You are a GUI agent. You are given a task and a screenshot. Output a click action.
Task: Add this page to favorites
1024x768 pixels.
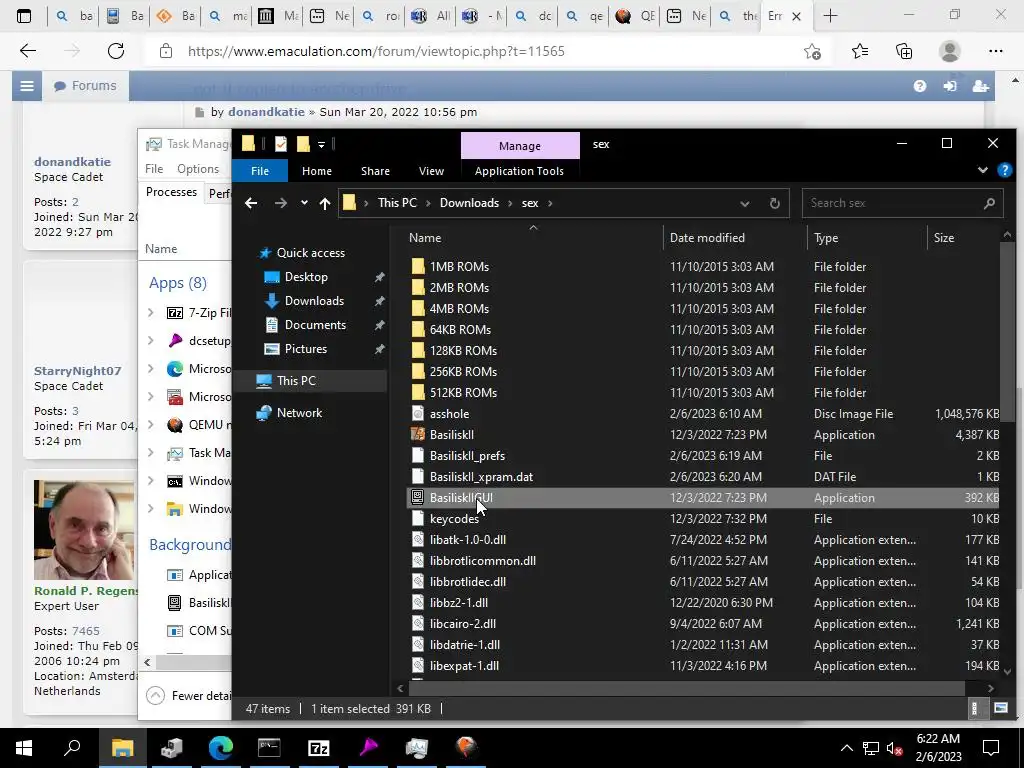click(x=812, y=51)
